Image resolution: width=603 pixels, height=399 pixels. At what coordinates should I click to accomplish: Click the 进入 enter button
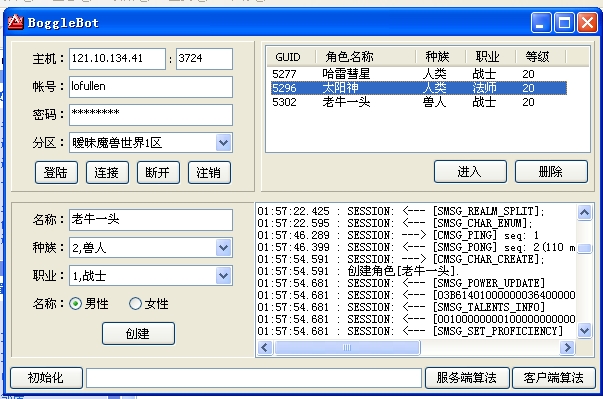click(470, 171)
